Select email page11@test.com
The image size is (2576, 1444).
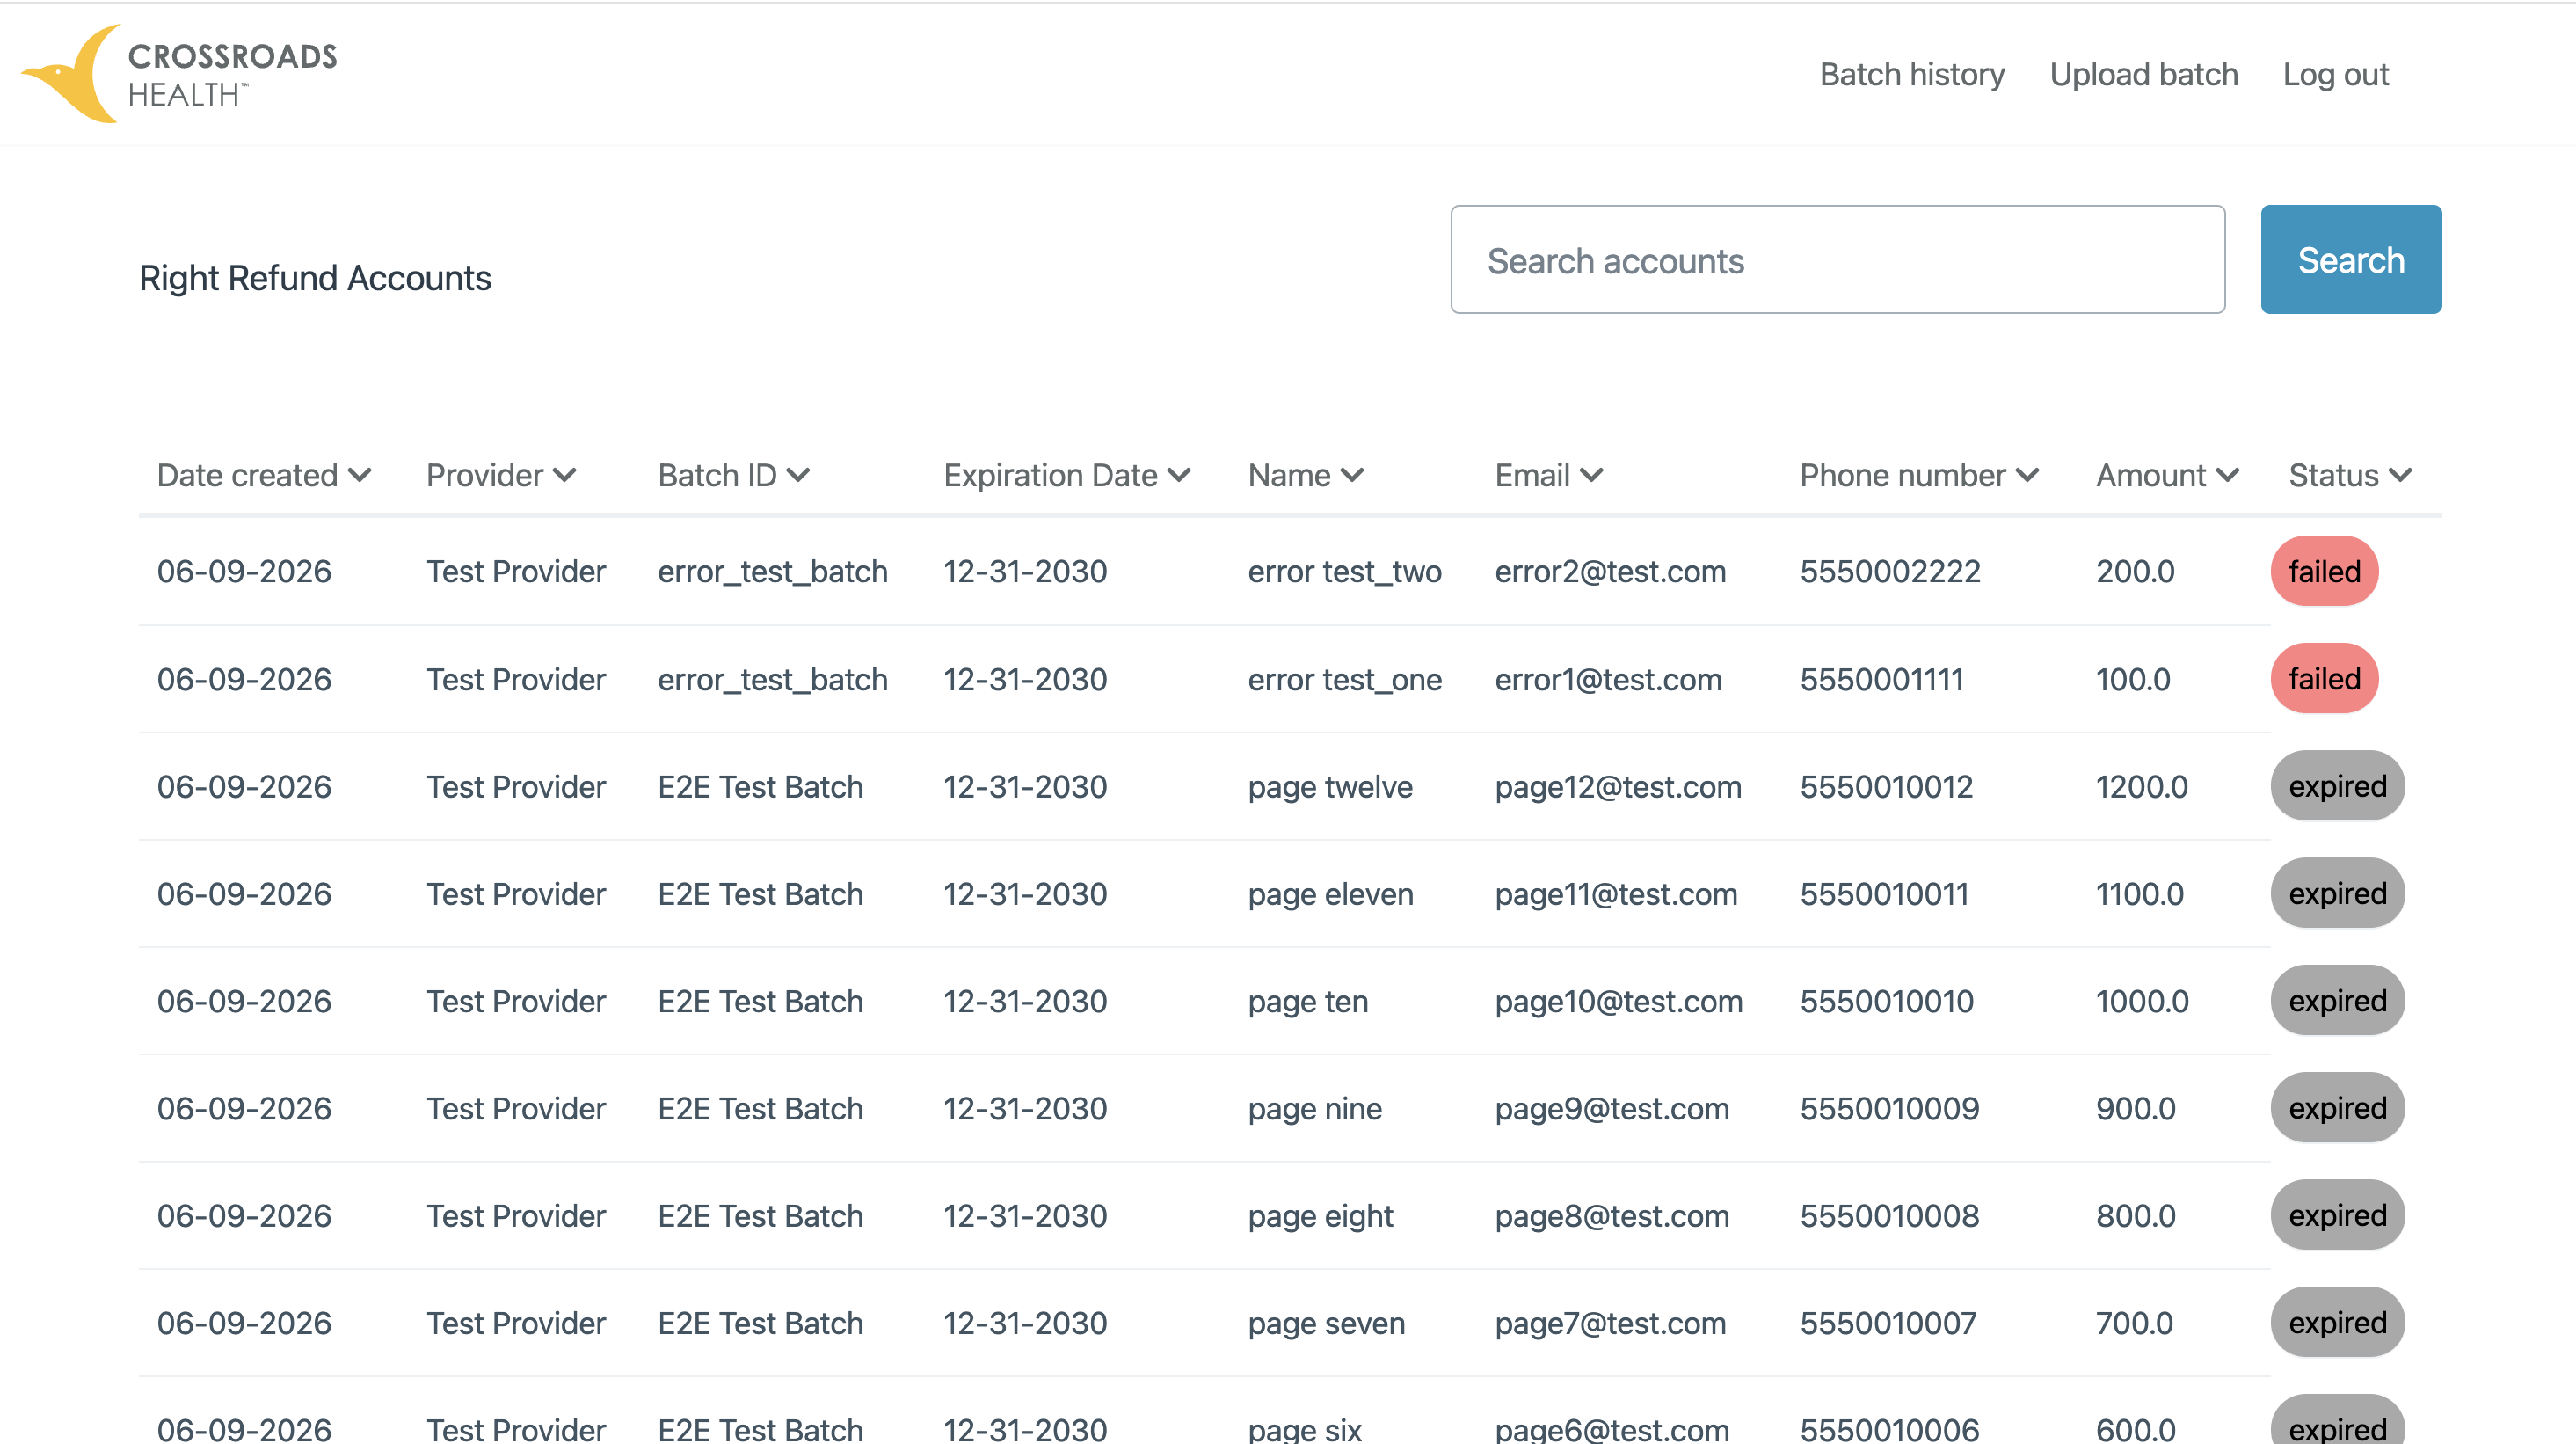[1616, 894]
